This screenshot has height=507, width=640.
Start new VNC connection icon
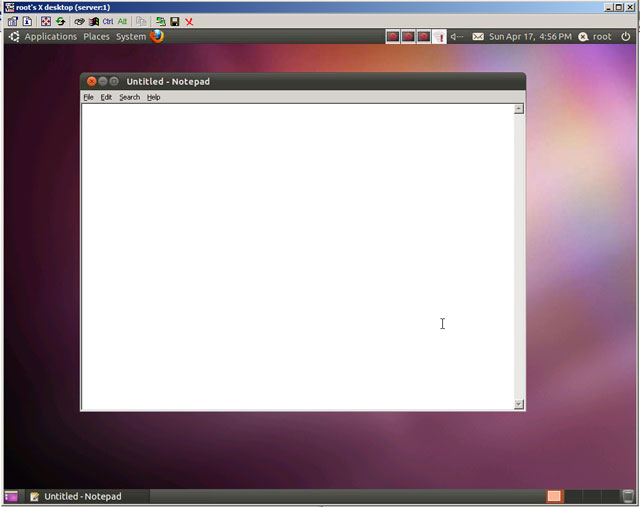point(160,22)
